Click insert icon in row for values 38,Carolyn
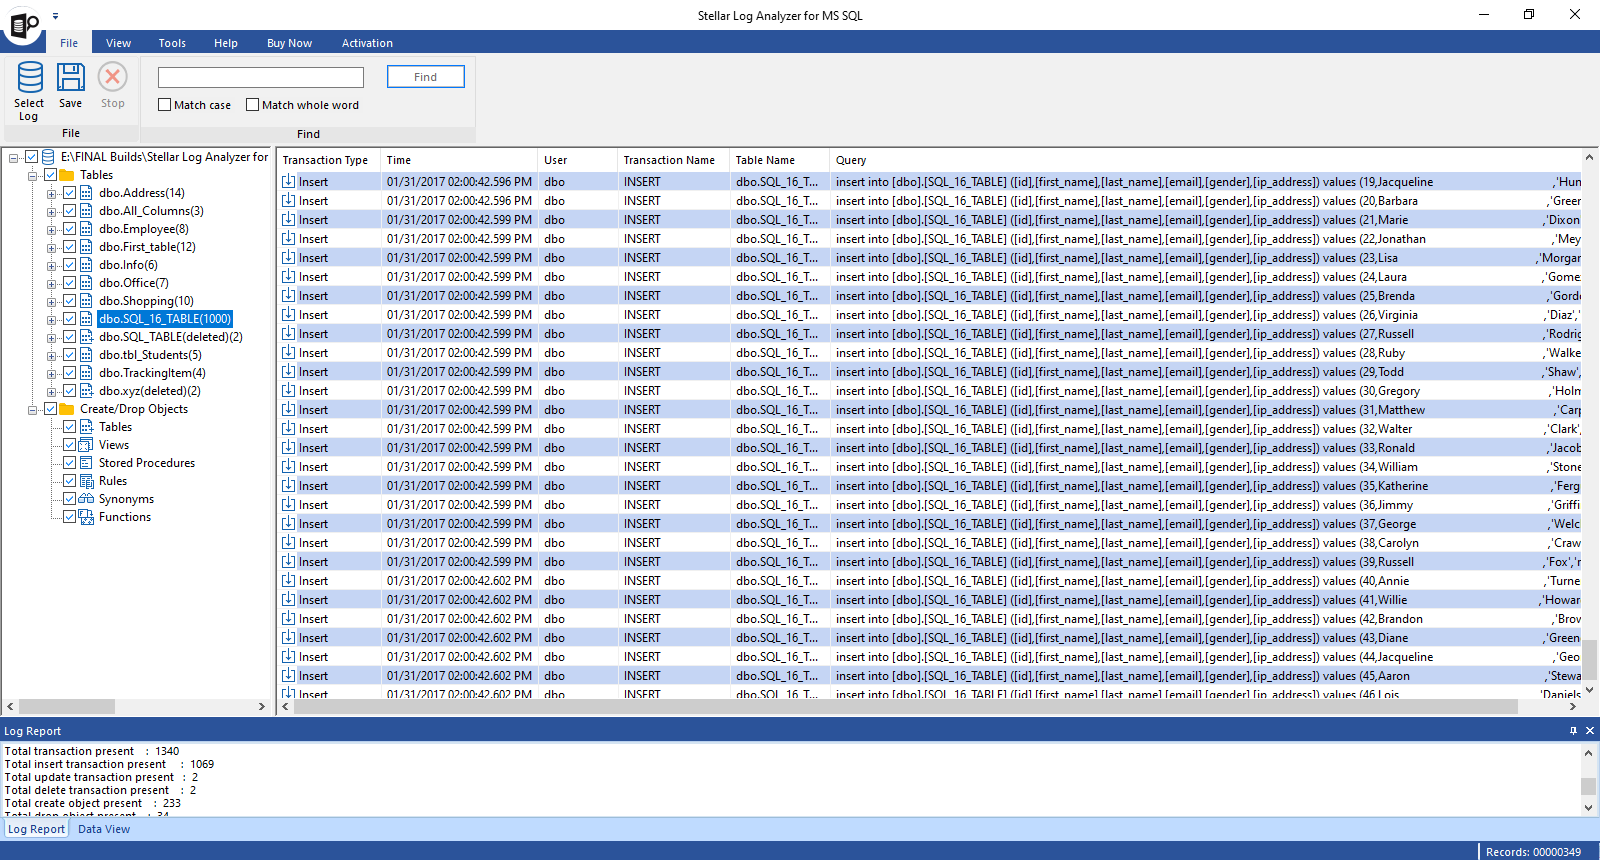1600x860 pixels. (x=288, y=543)
